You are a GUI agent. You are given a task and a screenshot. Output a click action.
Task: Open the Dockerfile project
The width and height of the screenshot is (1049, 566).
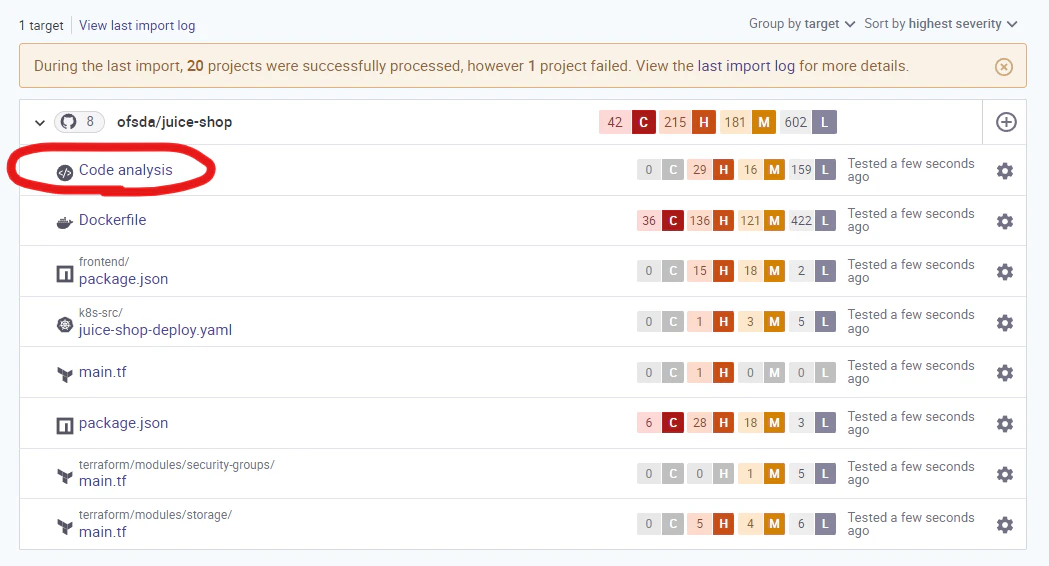112,220
